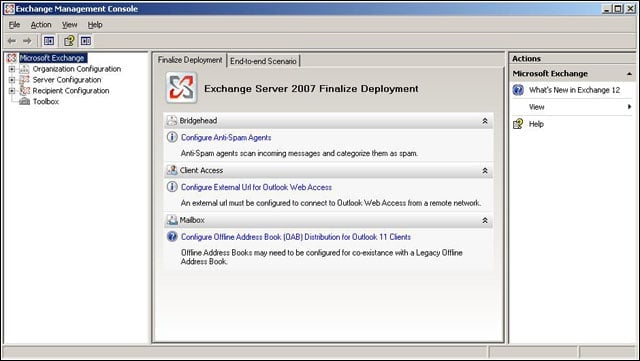Select Toolbox in the console tree
The width and height of the screenshot is (640, 361).
pyautogui.click(x=46, y=101)
